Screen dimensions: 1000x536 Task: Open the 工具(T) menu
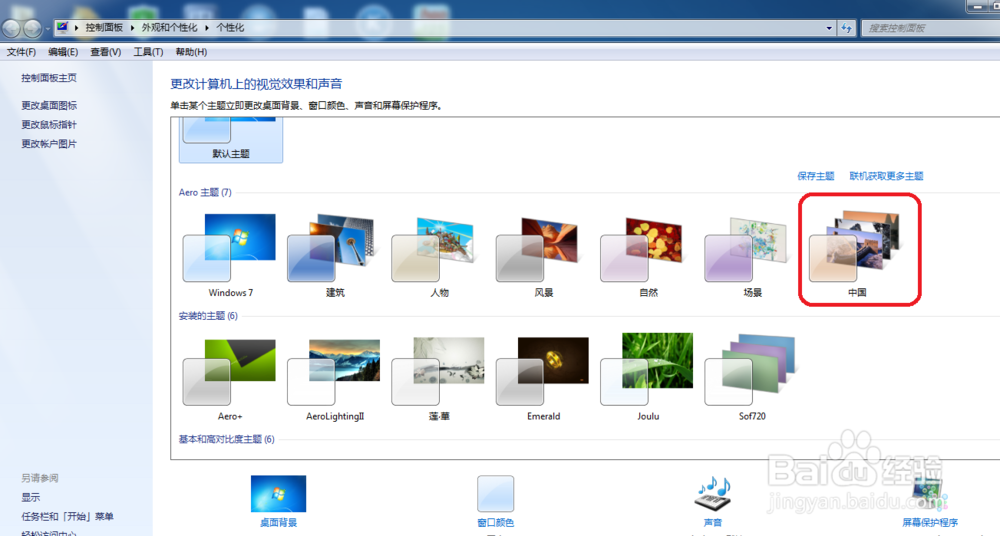[148, 52]
